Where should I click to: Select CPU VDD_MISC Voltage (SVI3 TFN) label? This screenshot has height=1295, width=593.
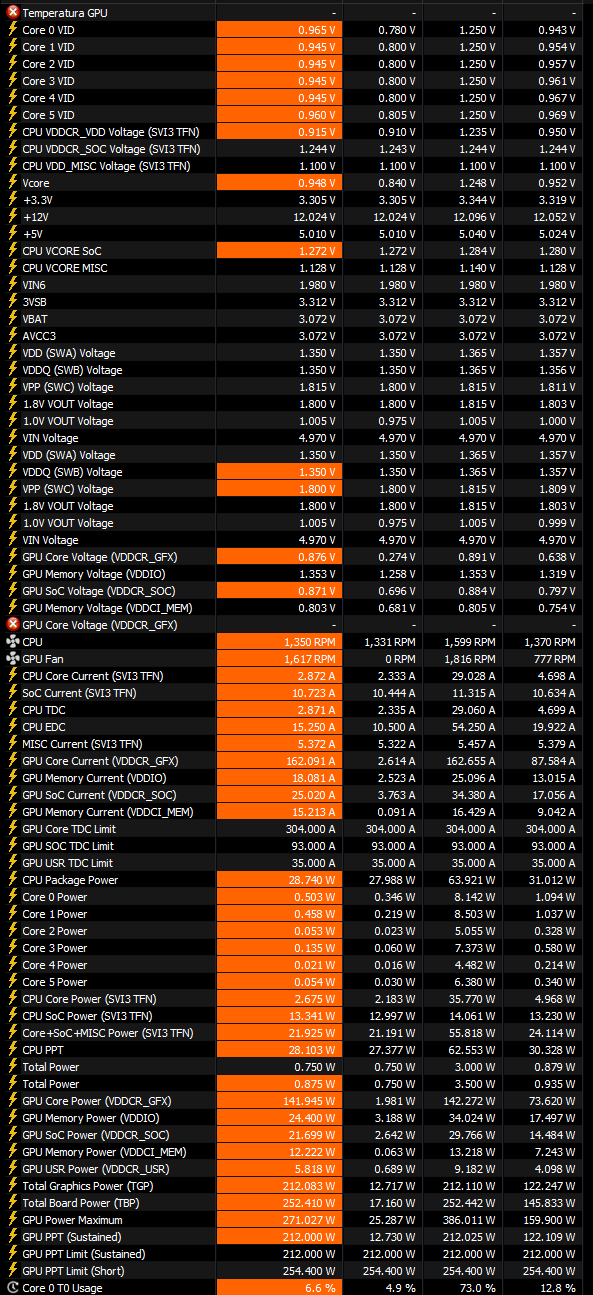coord(106,166)
